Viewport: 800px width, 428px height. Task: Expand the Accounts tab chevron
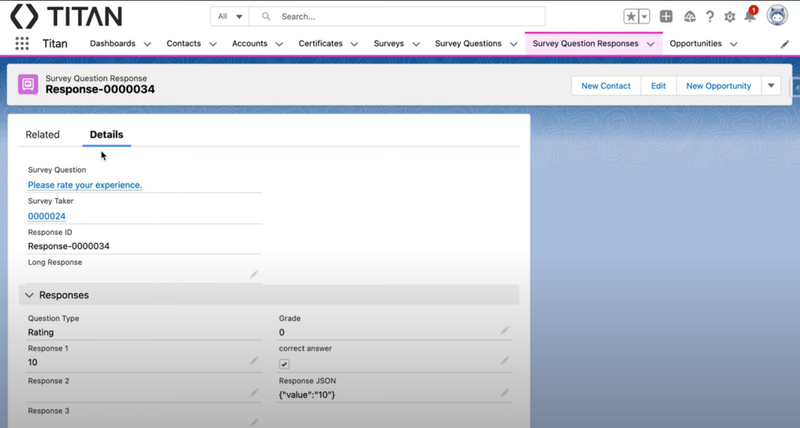[x=279, y=44]
